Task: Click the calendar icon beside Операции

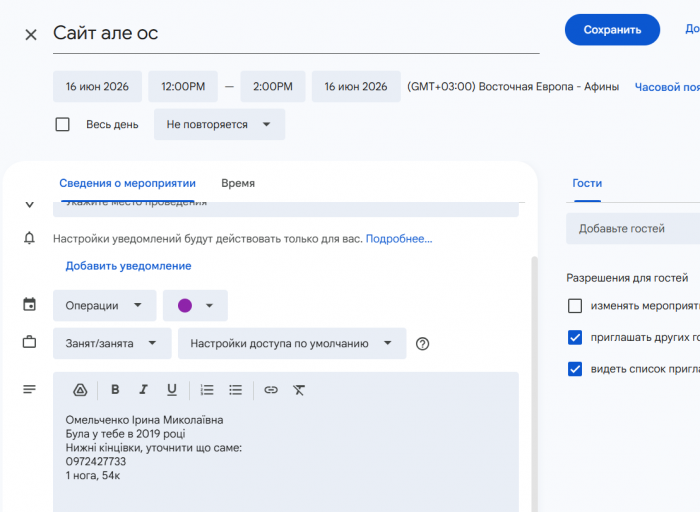Action: point(29,304)
